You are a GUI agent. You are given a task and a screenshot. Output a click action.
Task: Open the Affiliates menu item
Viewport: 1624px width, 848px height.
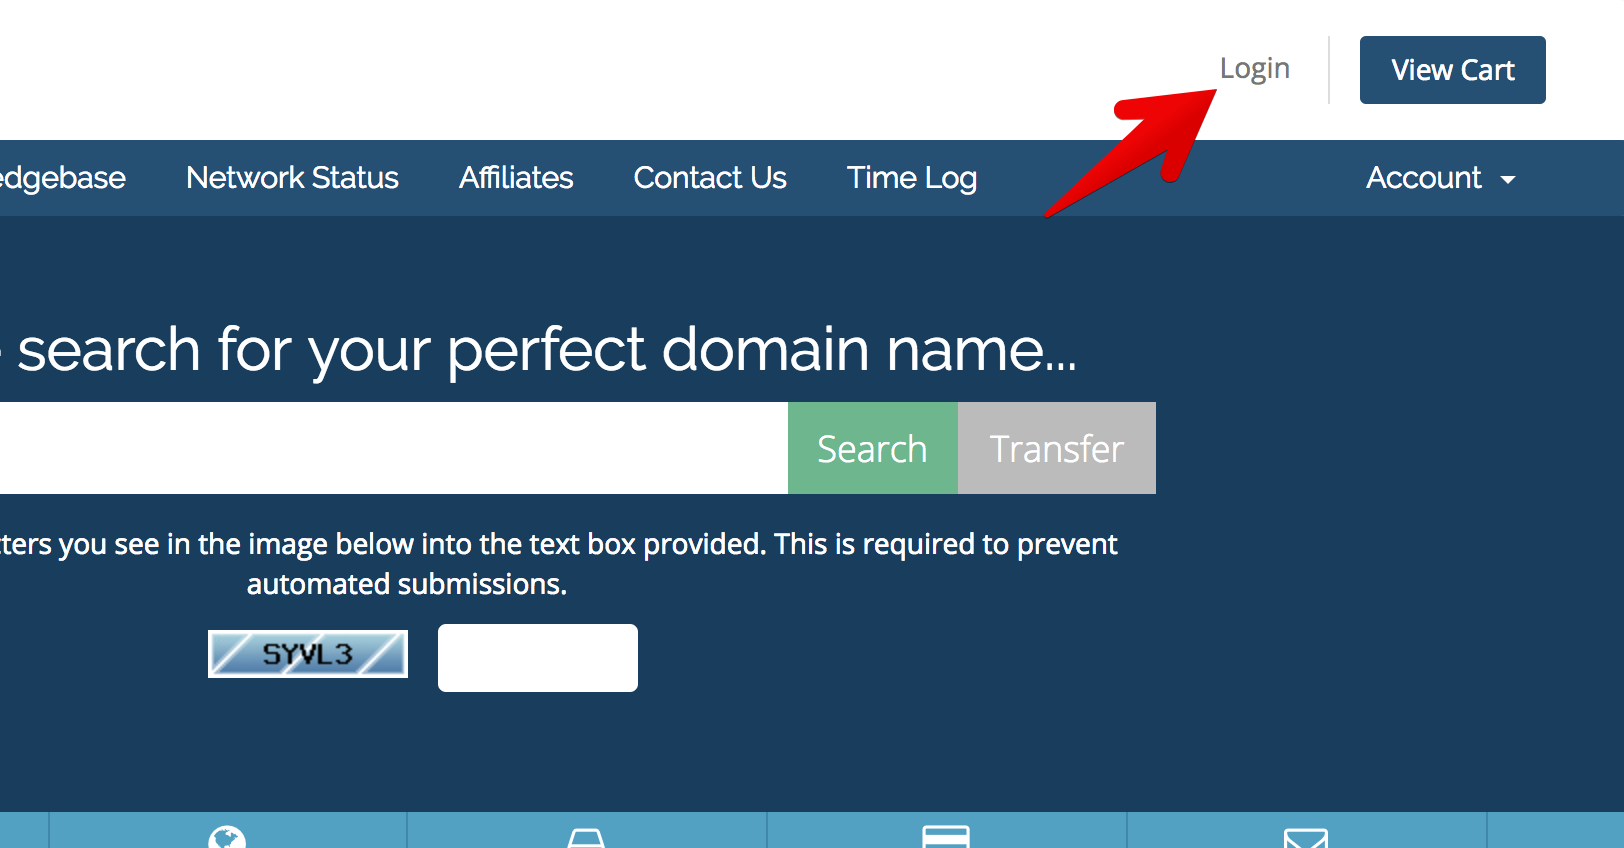coord(516,178)
